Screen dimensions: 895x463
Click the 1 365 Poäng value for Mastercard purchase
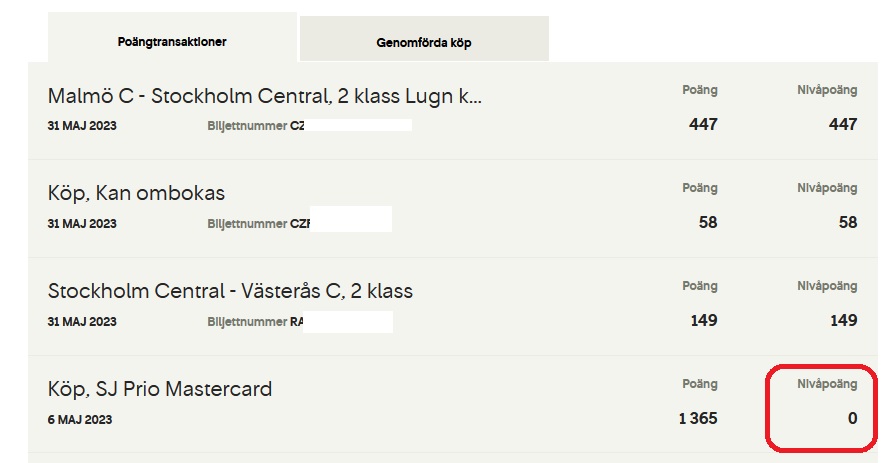pyautogui.click(x=697, y=418)
